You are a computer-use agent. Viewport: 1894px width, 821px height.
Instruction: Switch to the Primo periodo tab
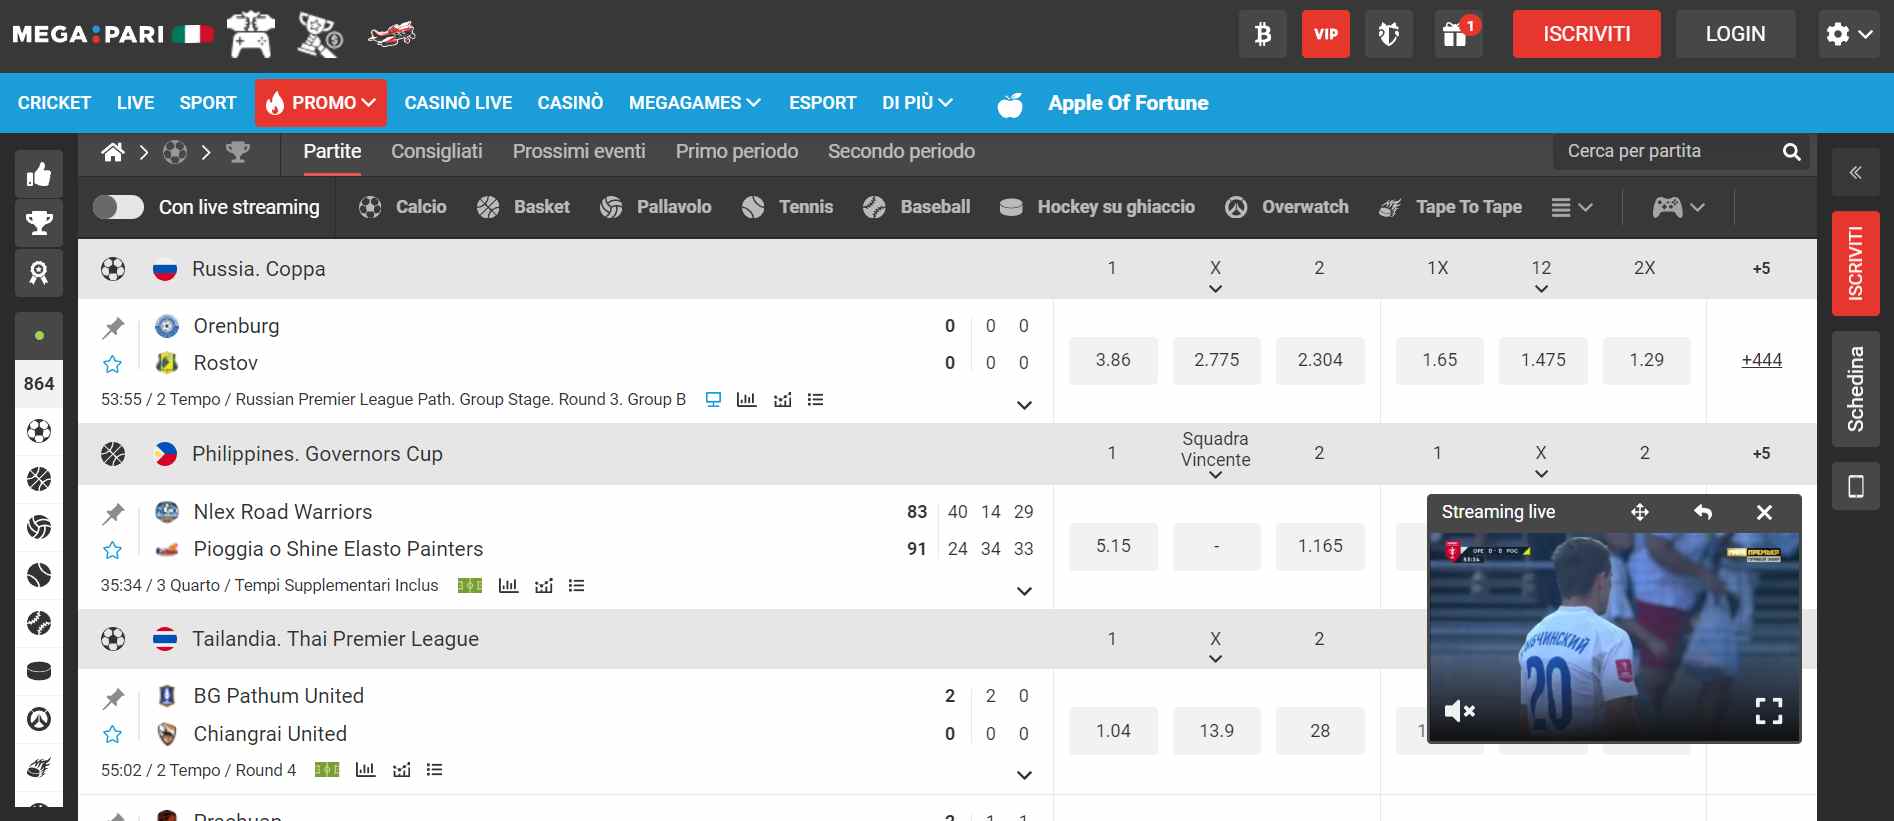pos(737,152)
